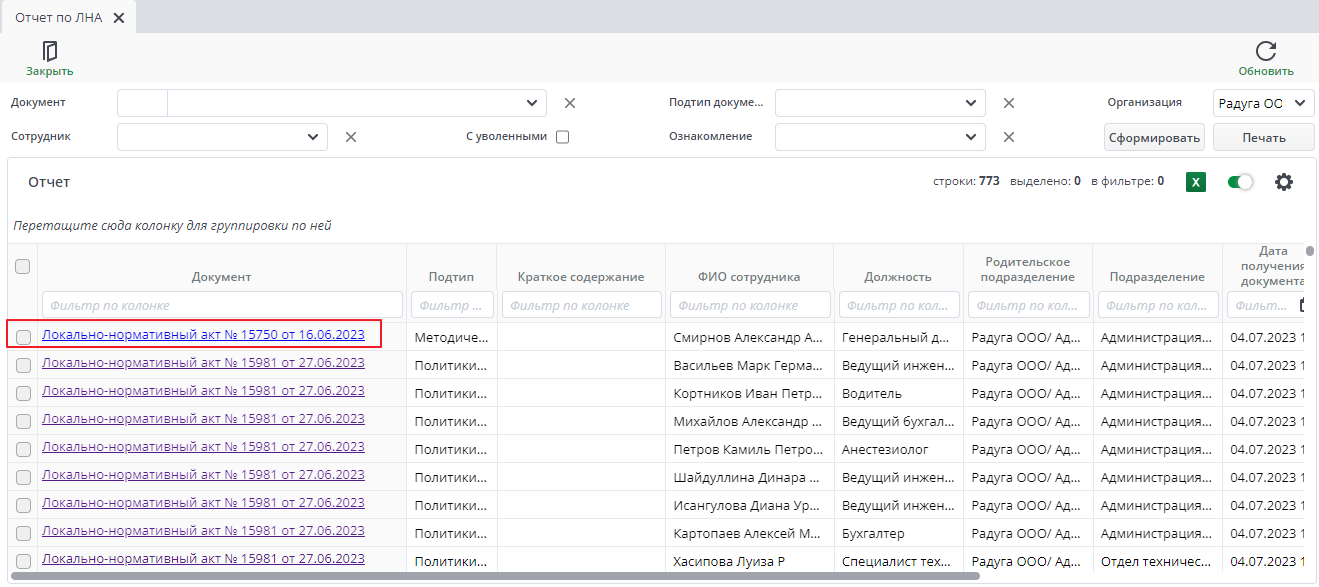
Task: Clear the Документ field with X icon
Action: [x=570, y=103]
